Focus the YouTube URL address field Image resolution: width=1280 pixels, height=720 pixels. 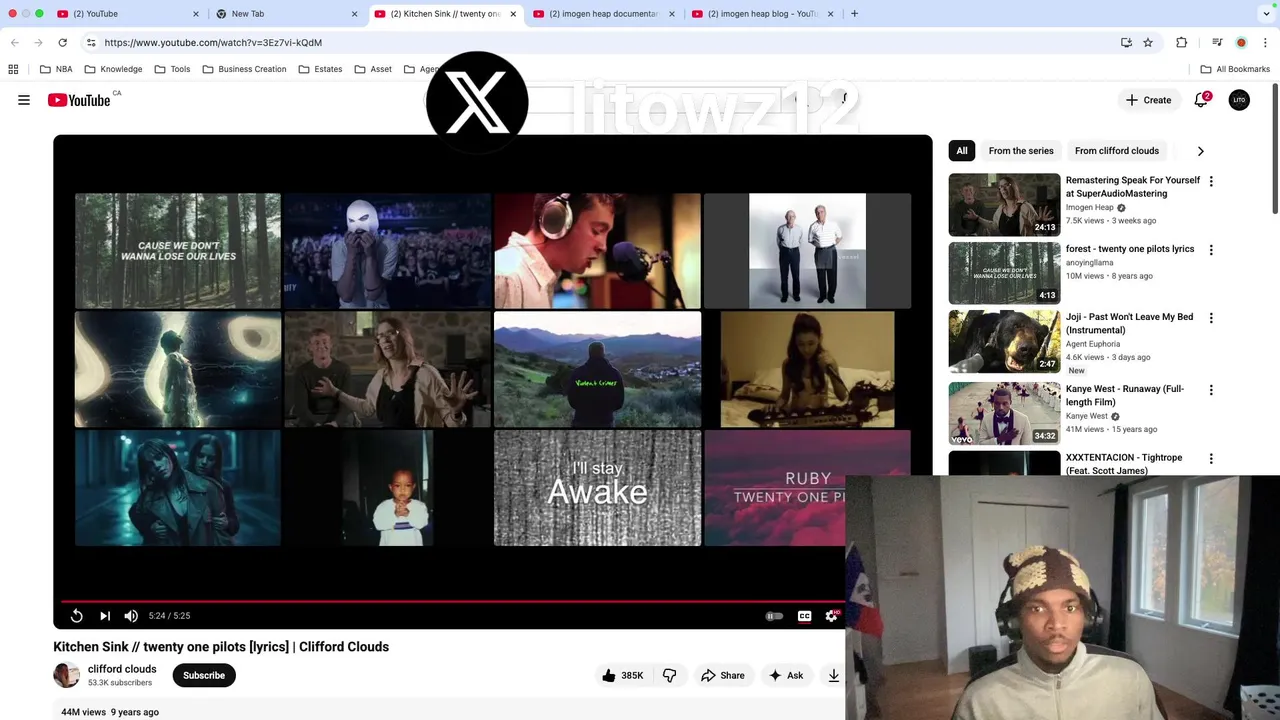pyautogui.click(x=600, y=43)
